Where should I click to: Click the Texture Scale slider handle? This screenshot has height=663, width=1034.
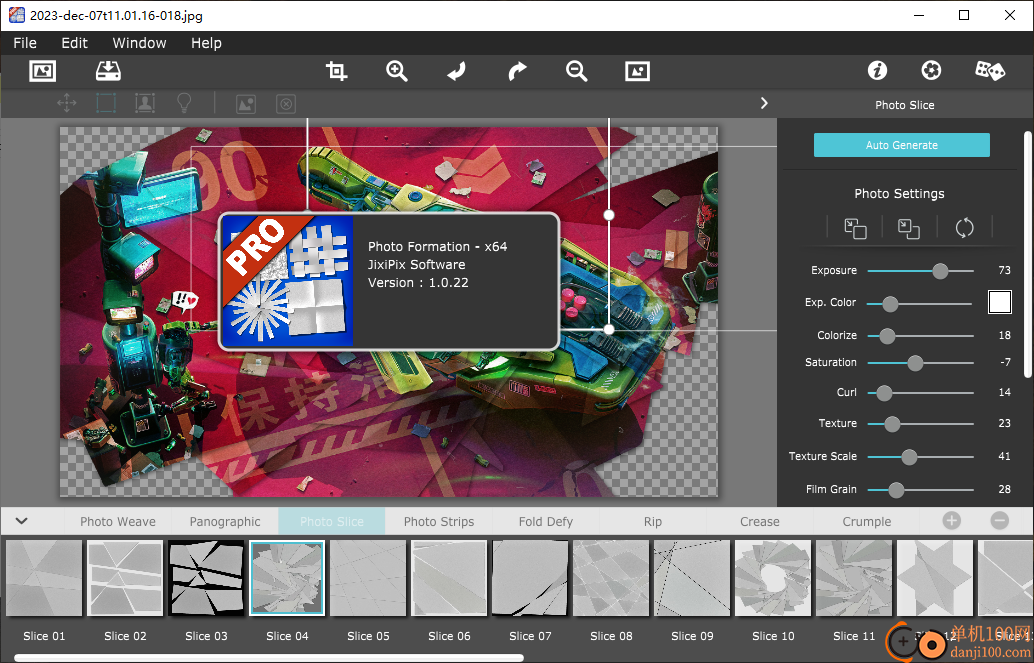click(909, 457)
